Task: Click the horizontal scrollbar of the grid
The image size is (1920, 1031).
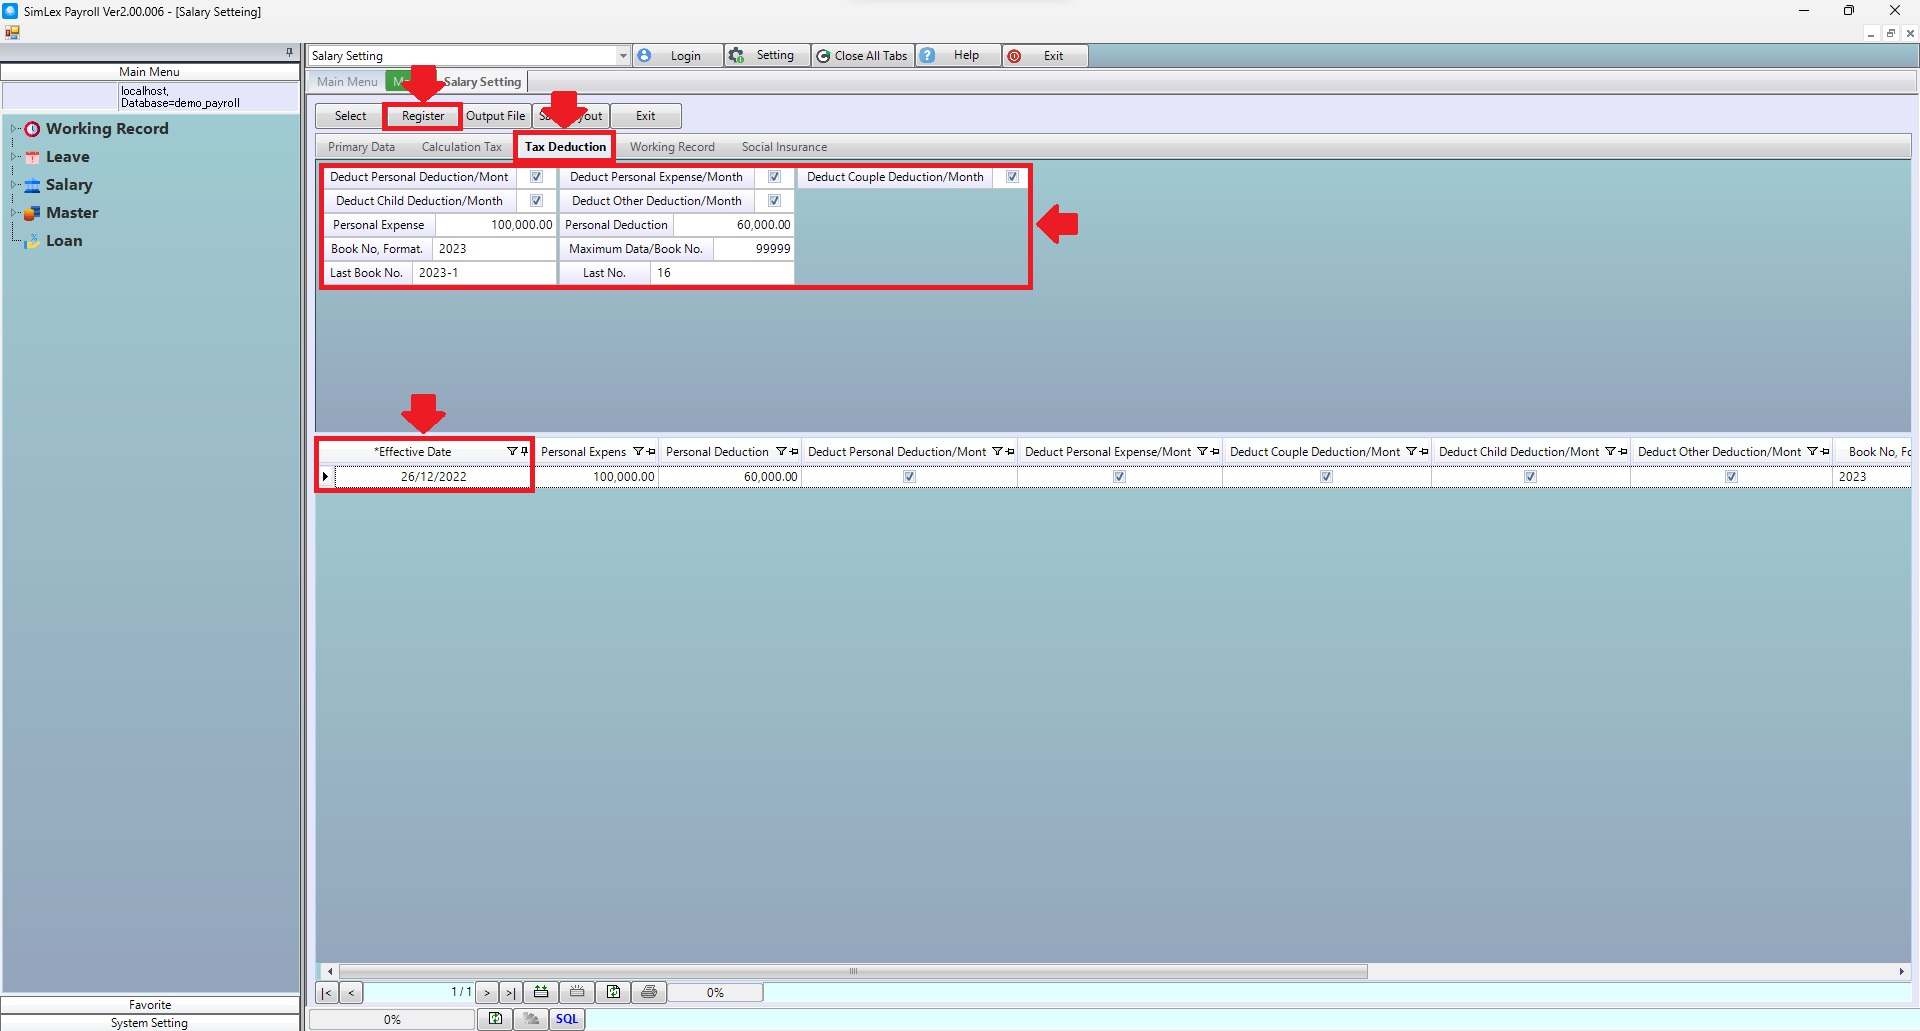Action: pos(852,971)
